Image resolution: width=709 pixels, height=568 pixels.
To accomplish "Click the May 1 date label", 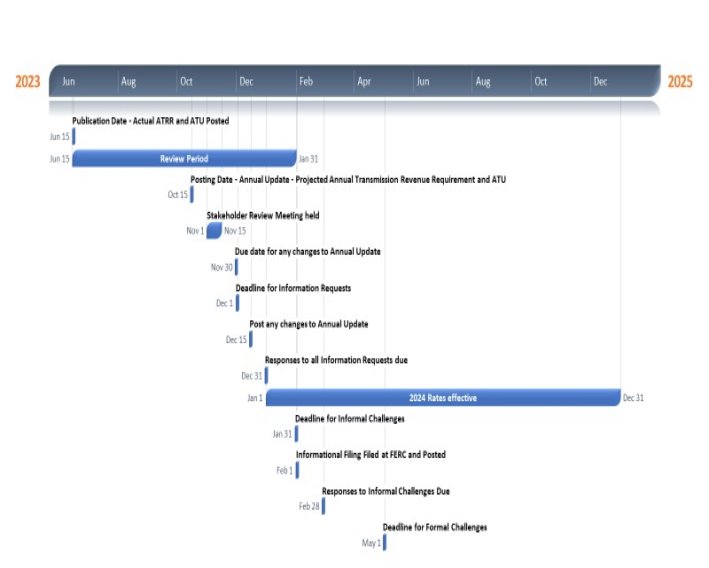I will [371, 543].
